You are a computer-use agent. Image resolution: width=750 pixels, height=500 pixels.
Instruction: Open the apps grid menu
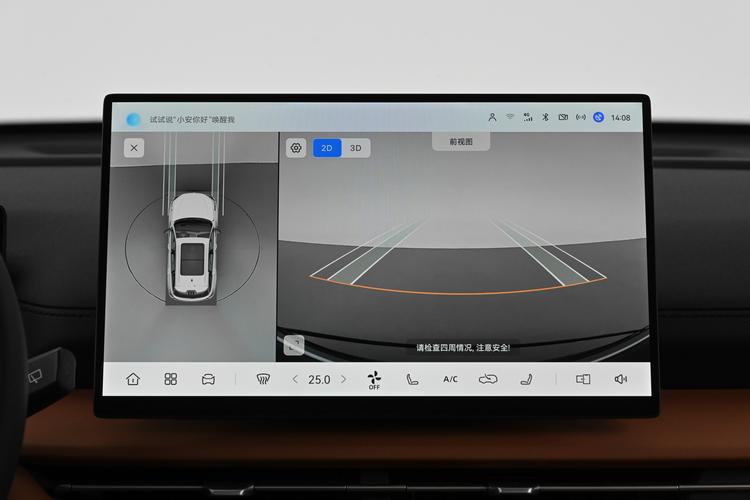click(171, 379)
